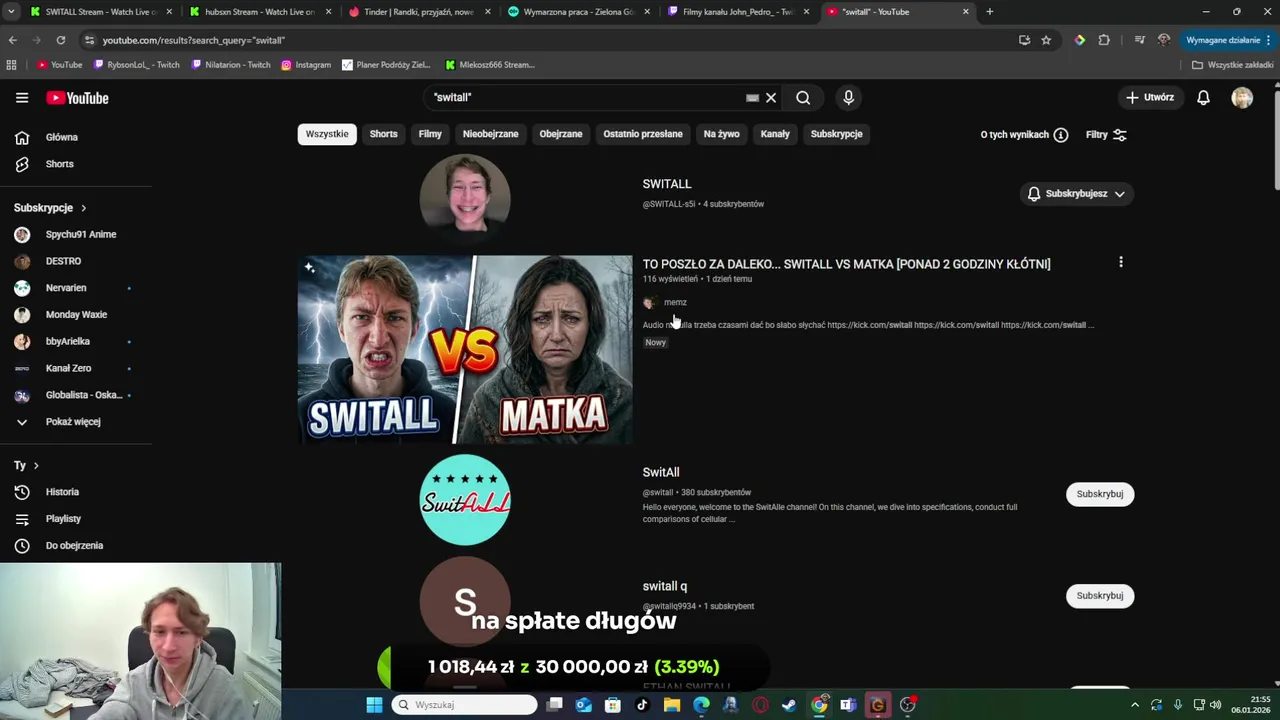Open the YouTube hamburger guide menu

tap(22, 98)
